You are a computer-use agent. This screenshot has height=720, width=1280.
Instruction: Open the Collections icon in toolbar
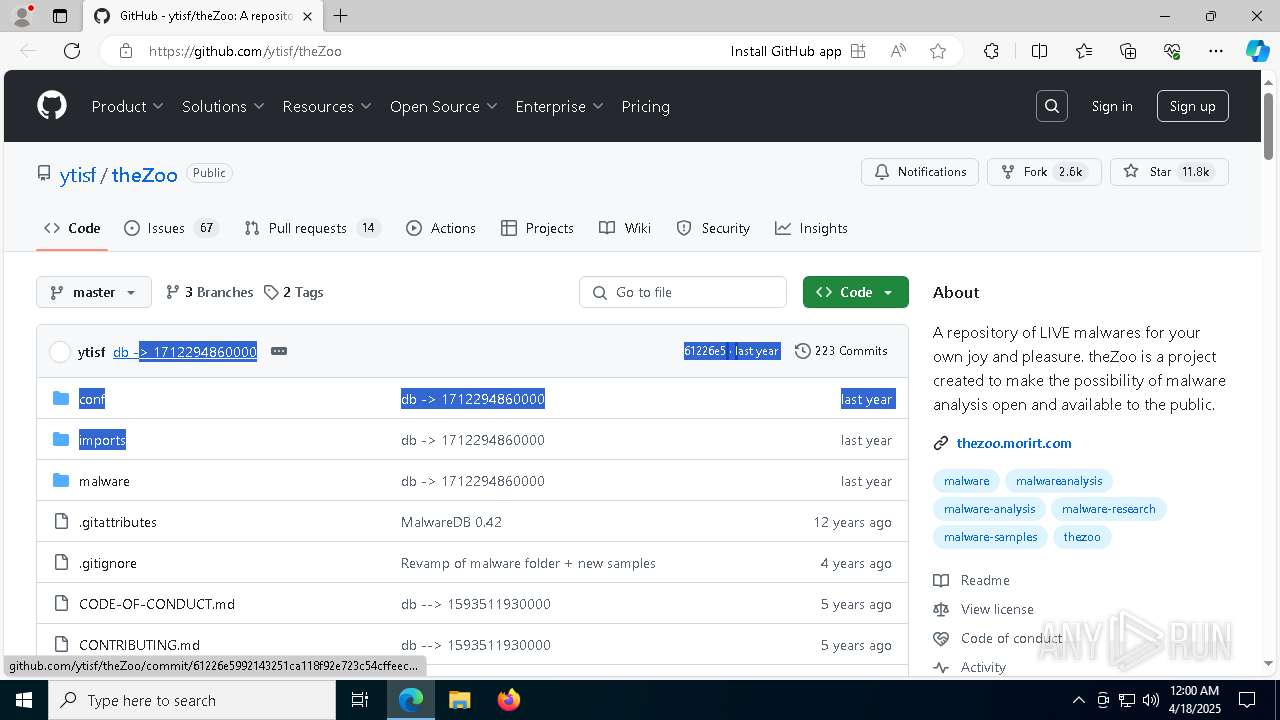pyautogui.click(x=1128, y=51)
